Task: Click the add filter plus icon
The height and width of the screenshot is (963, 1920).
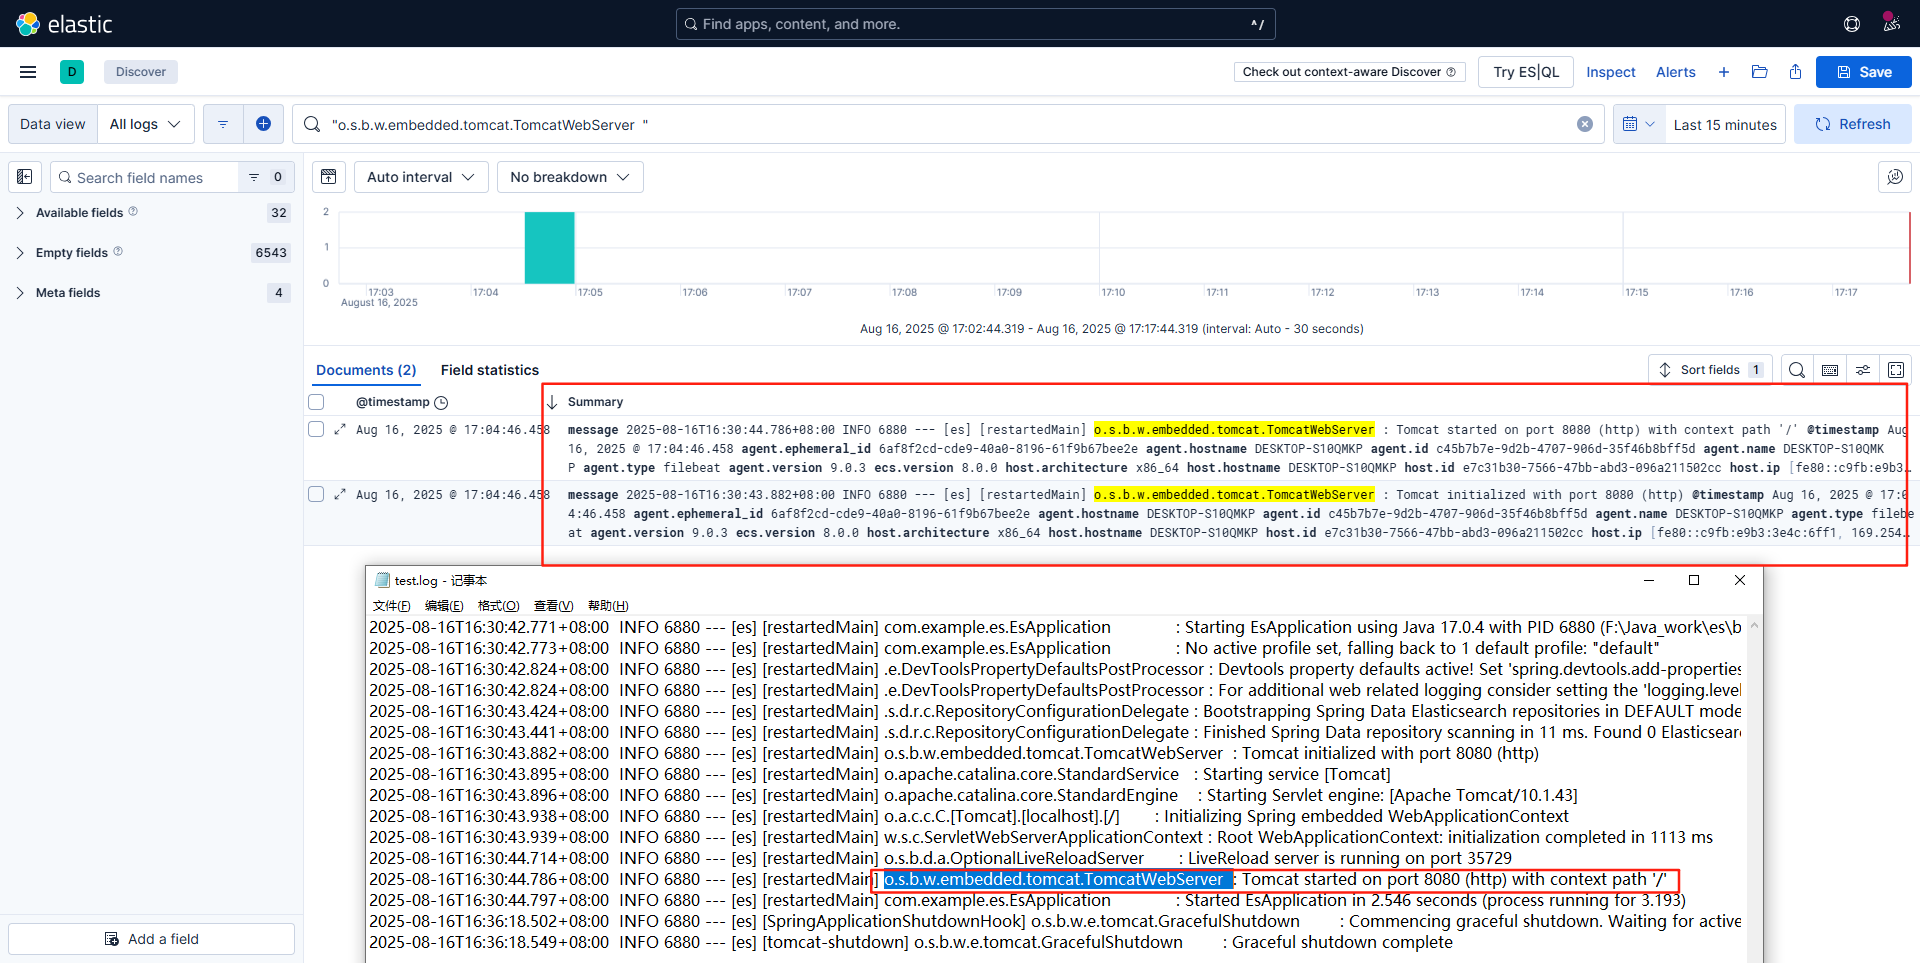Action: (x=263, y=124)
